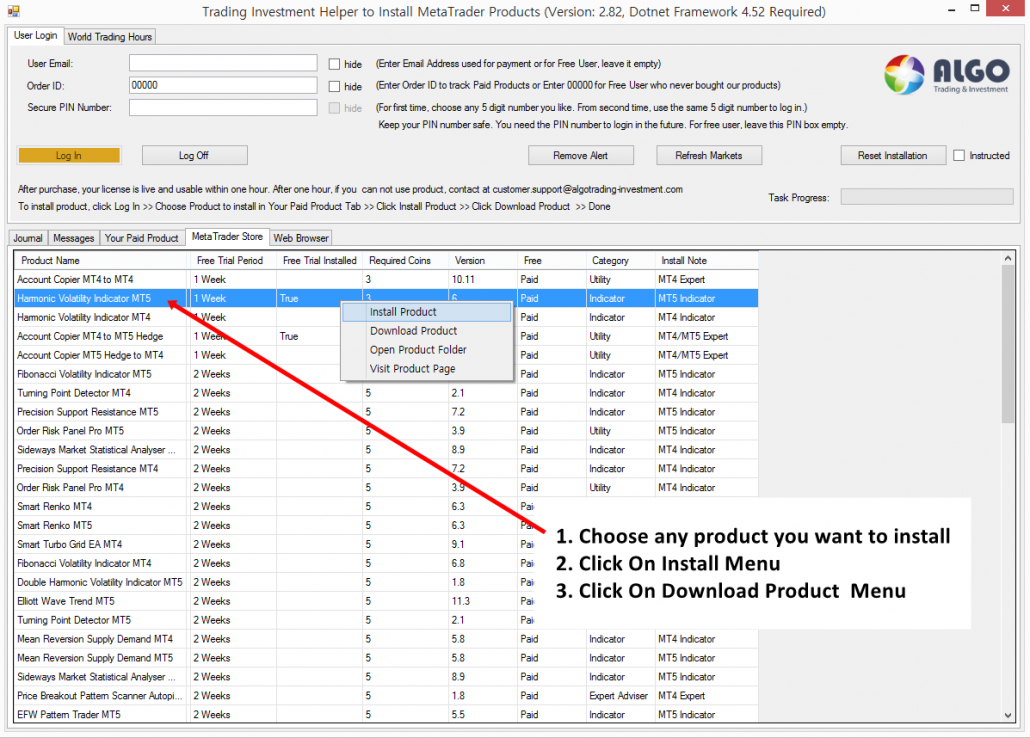Open the Messages tab
1030x738 pixels.
coord(74,238)
